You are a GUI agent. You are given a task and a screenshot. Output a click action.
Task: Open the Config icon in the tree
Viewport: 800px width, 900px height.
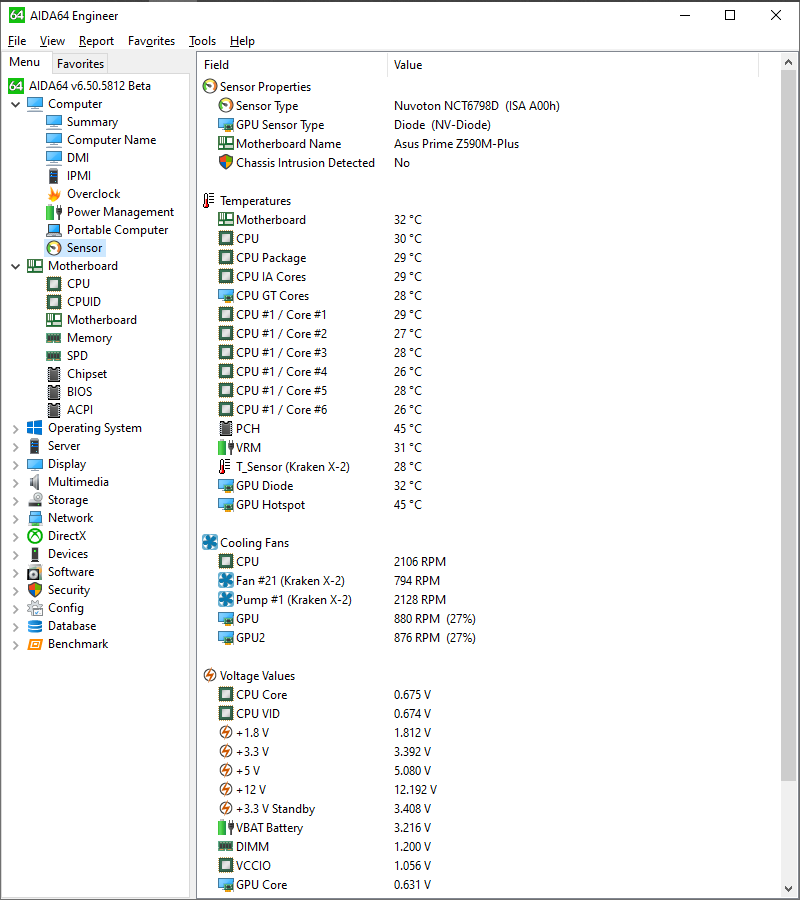coord(35,608)
